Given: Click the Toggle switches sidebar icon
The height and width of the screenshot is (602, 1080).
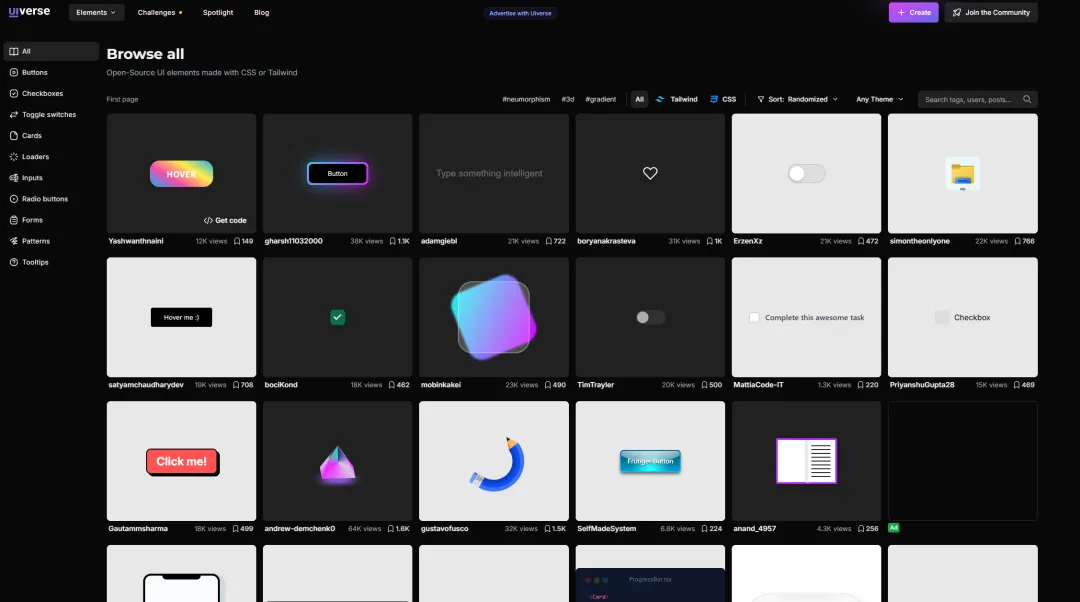Looking at the screenshot, I should 14,114.
